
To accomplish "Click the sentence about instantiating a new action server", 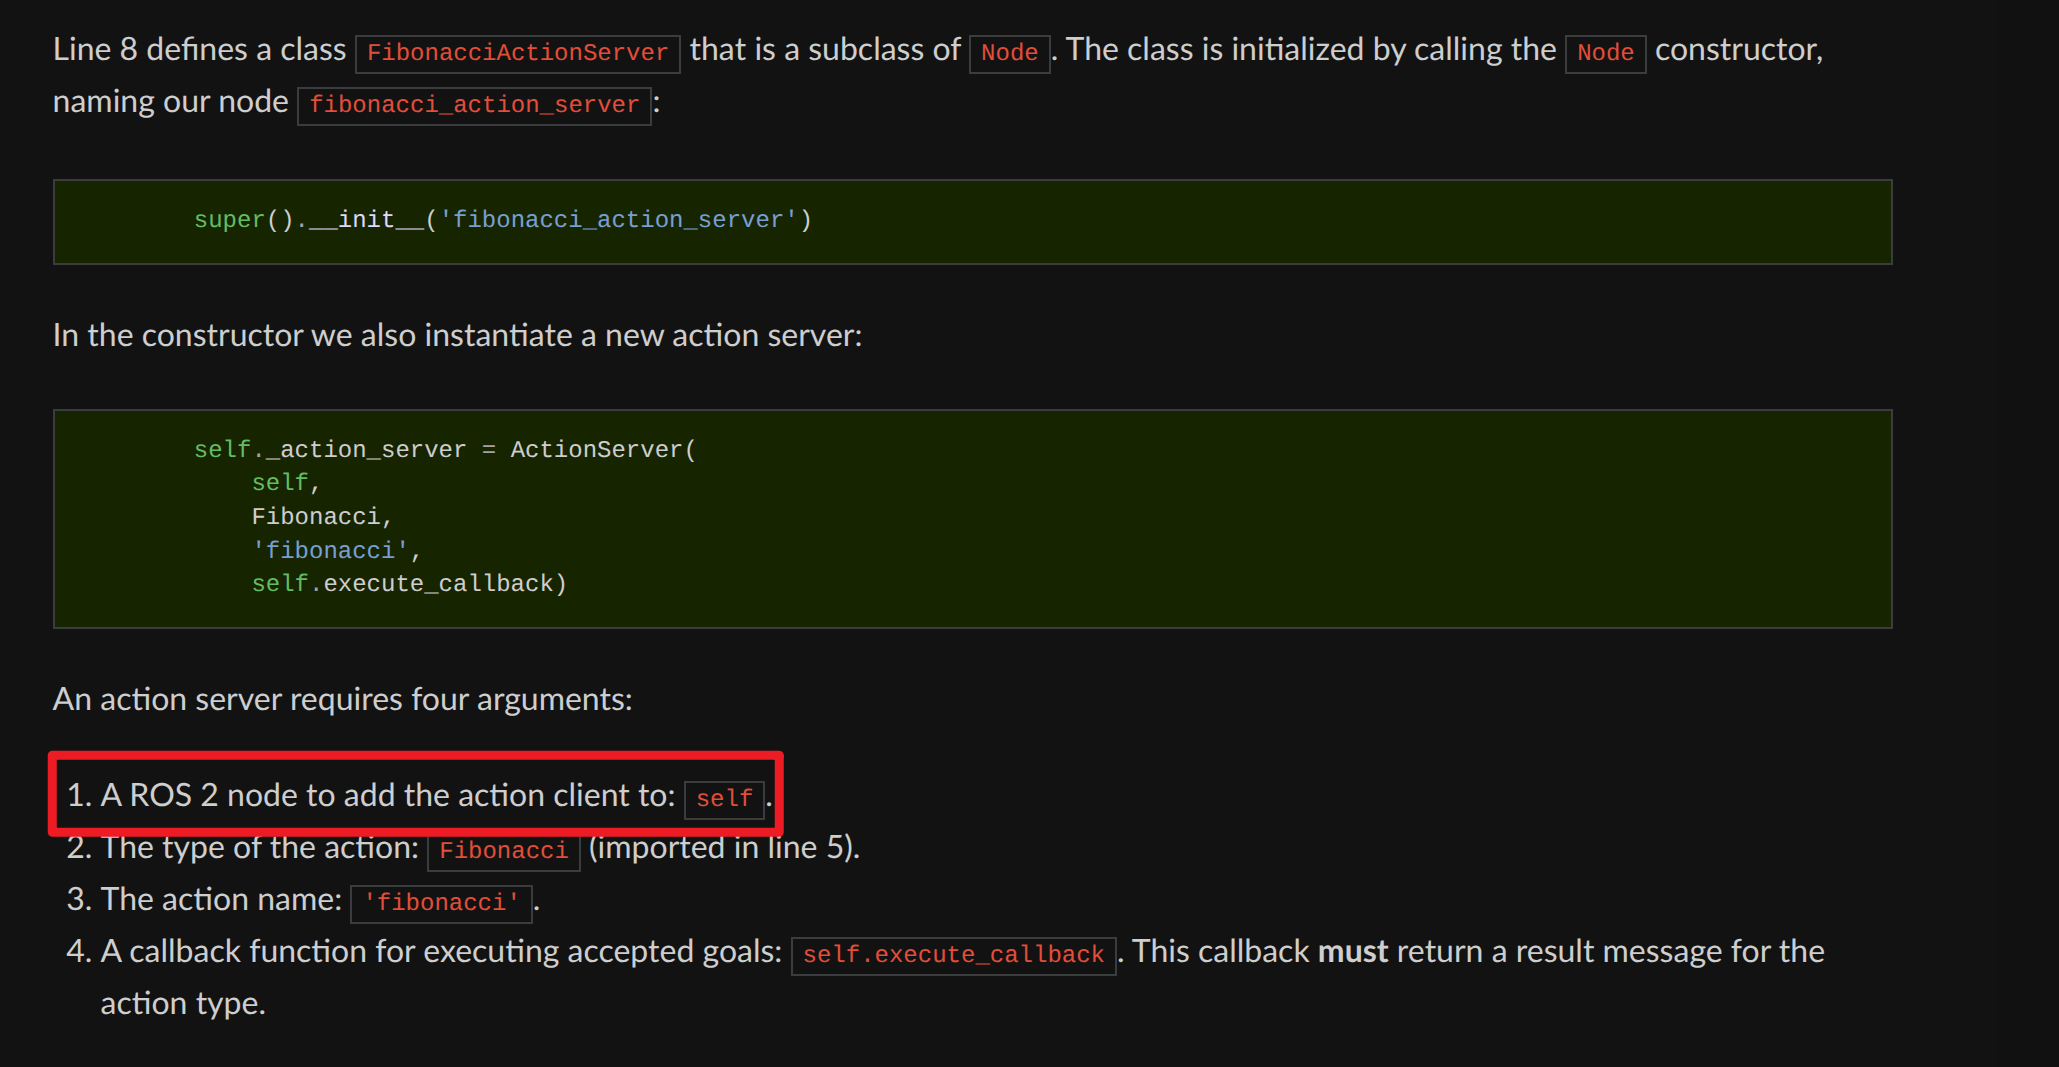I will 457,336.
